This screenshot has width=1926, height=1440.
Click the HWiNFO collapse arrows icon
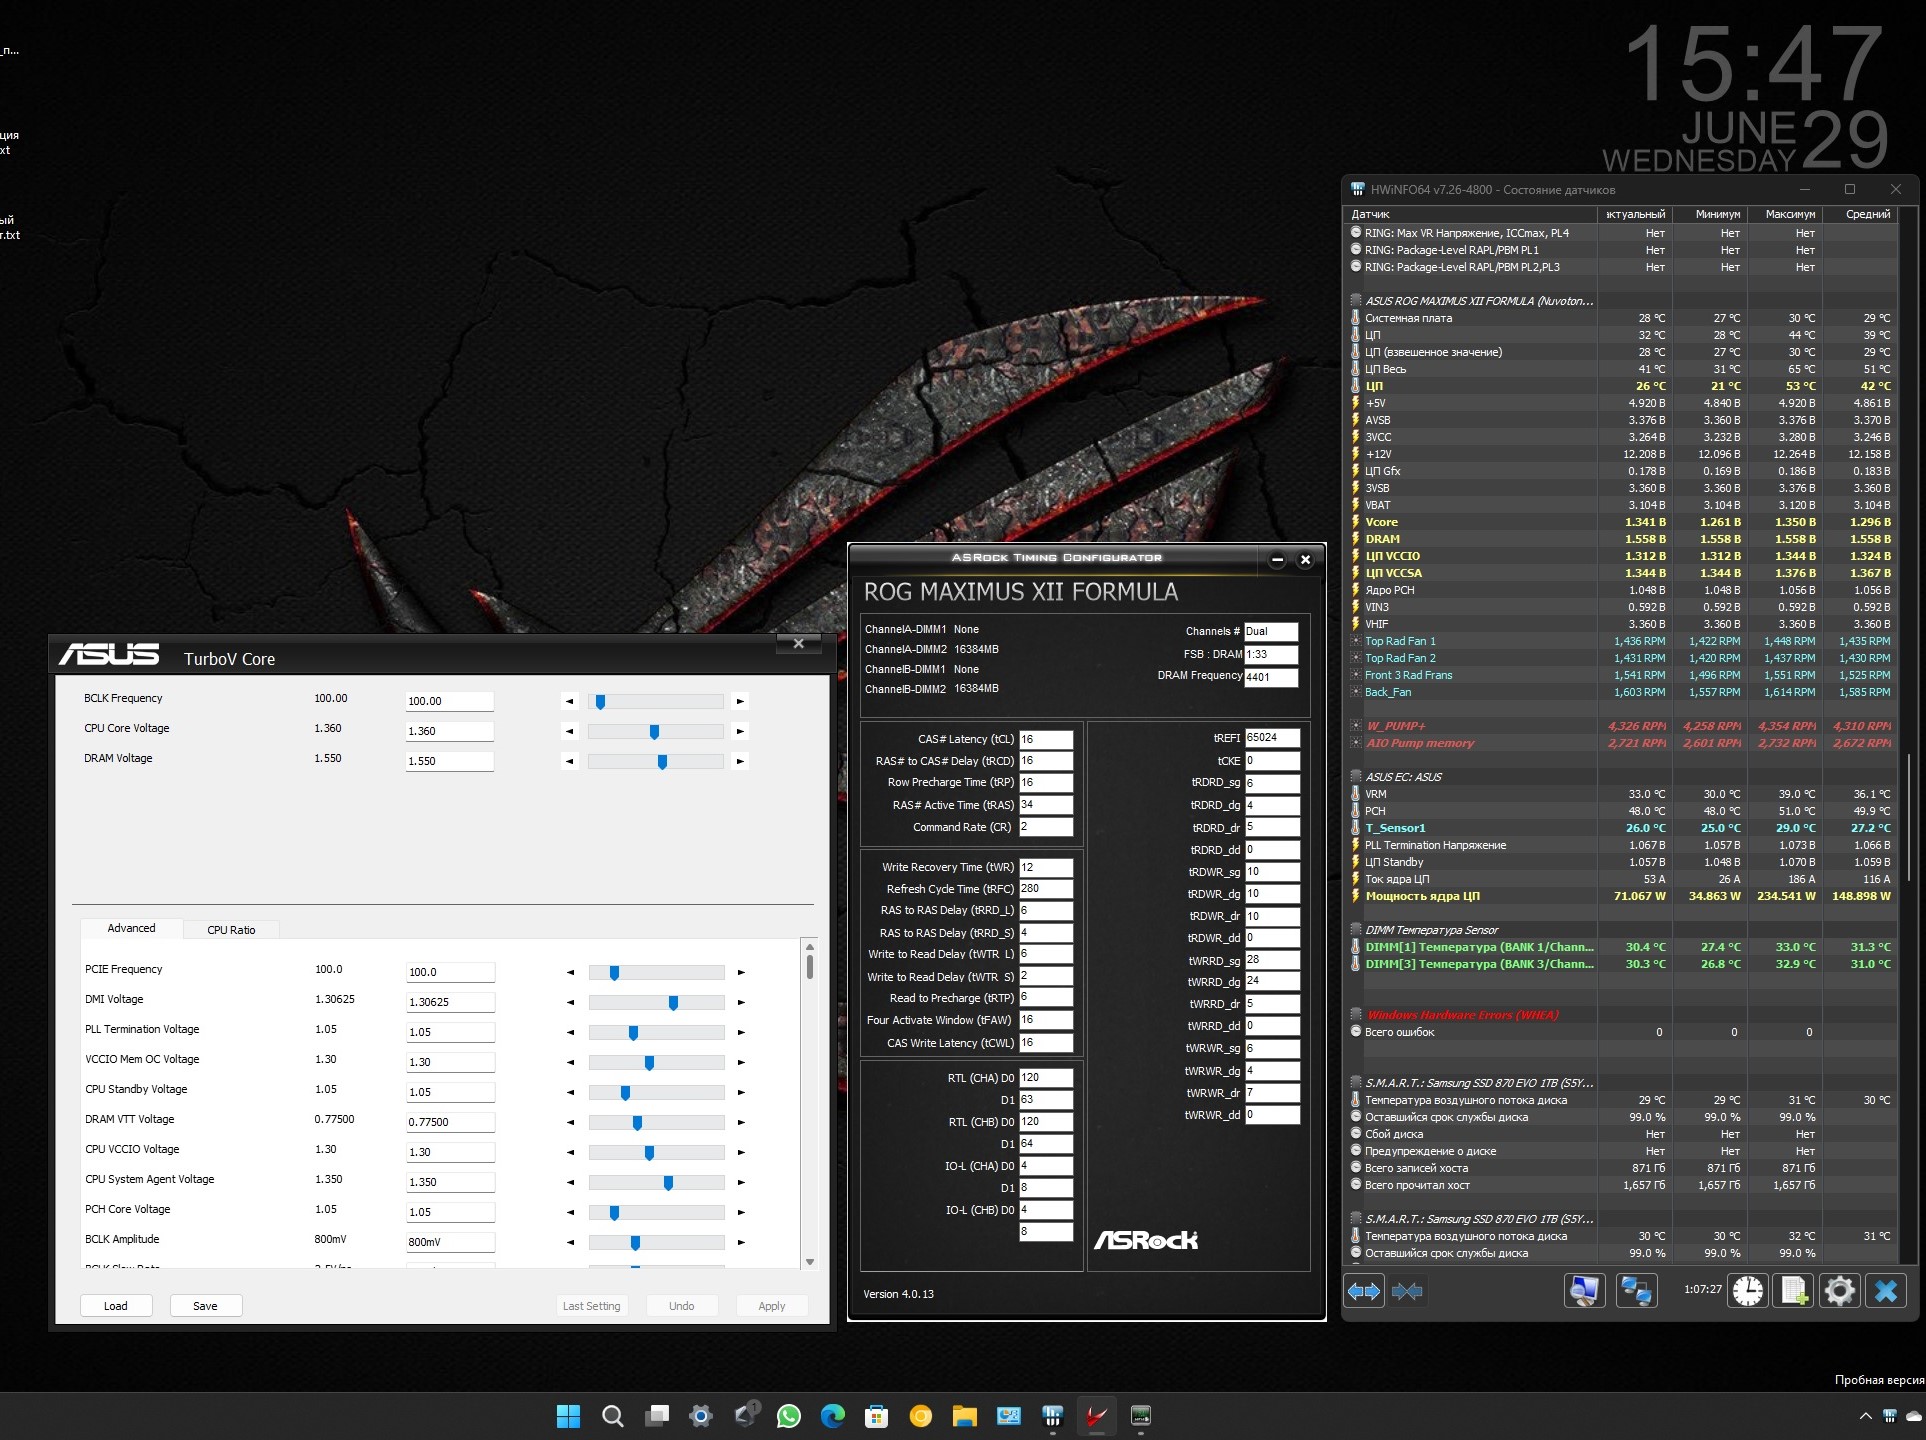pos(1407,1291)
